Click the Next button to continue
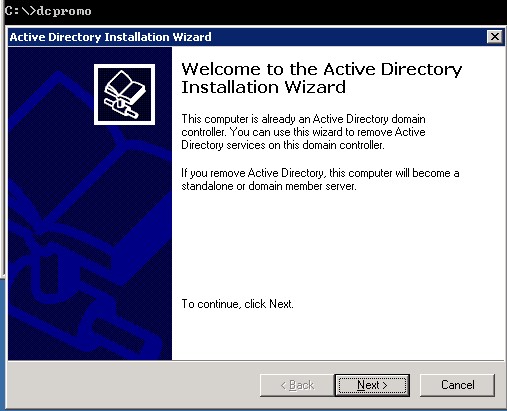Screen dimensions: 507x411 [372, 385]
